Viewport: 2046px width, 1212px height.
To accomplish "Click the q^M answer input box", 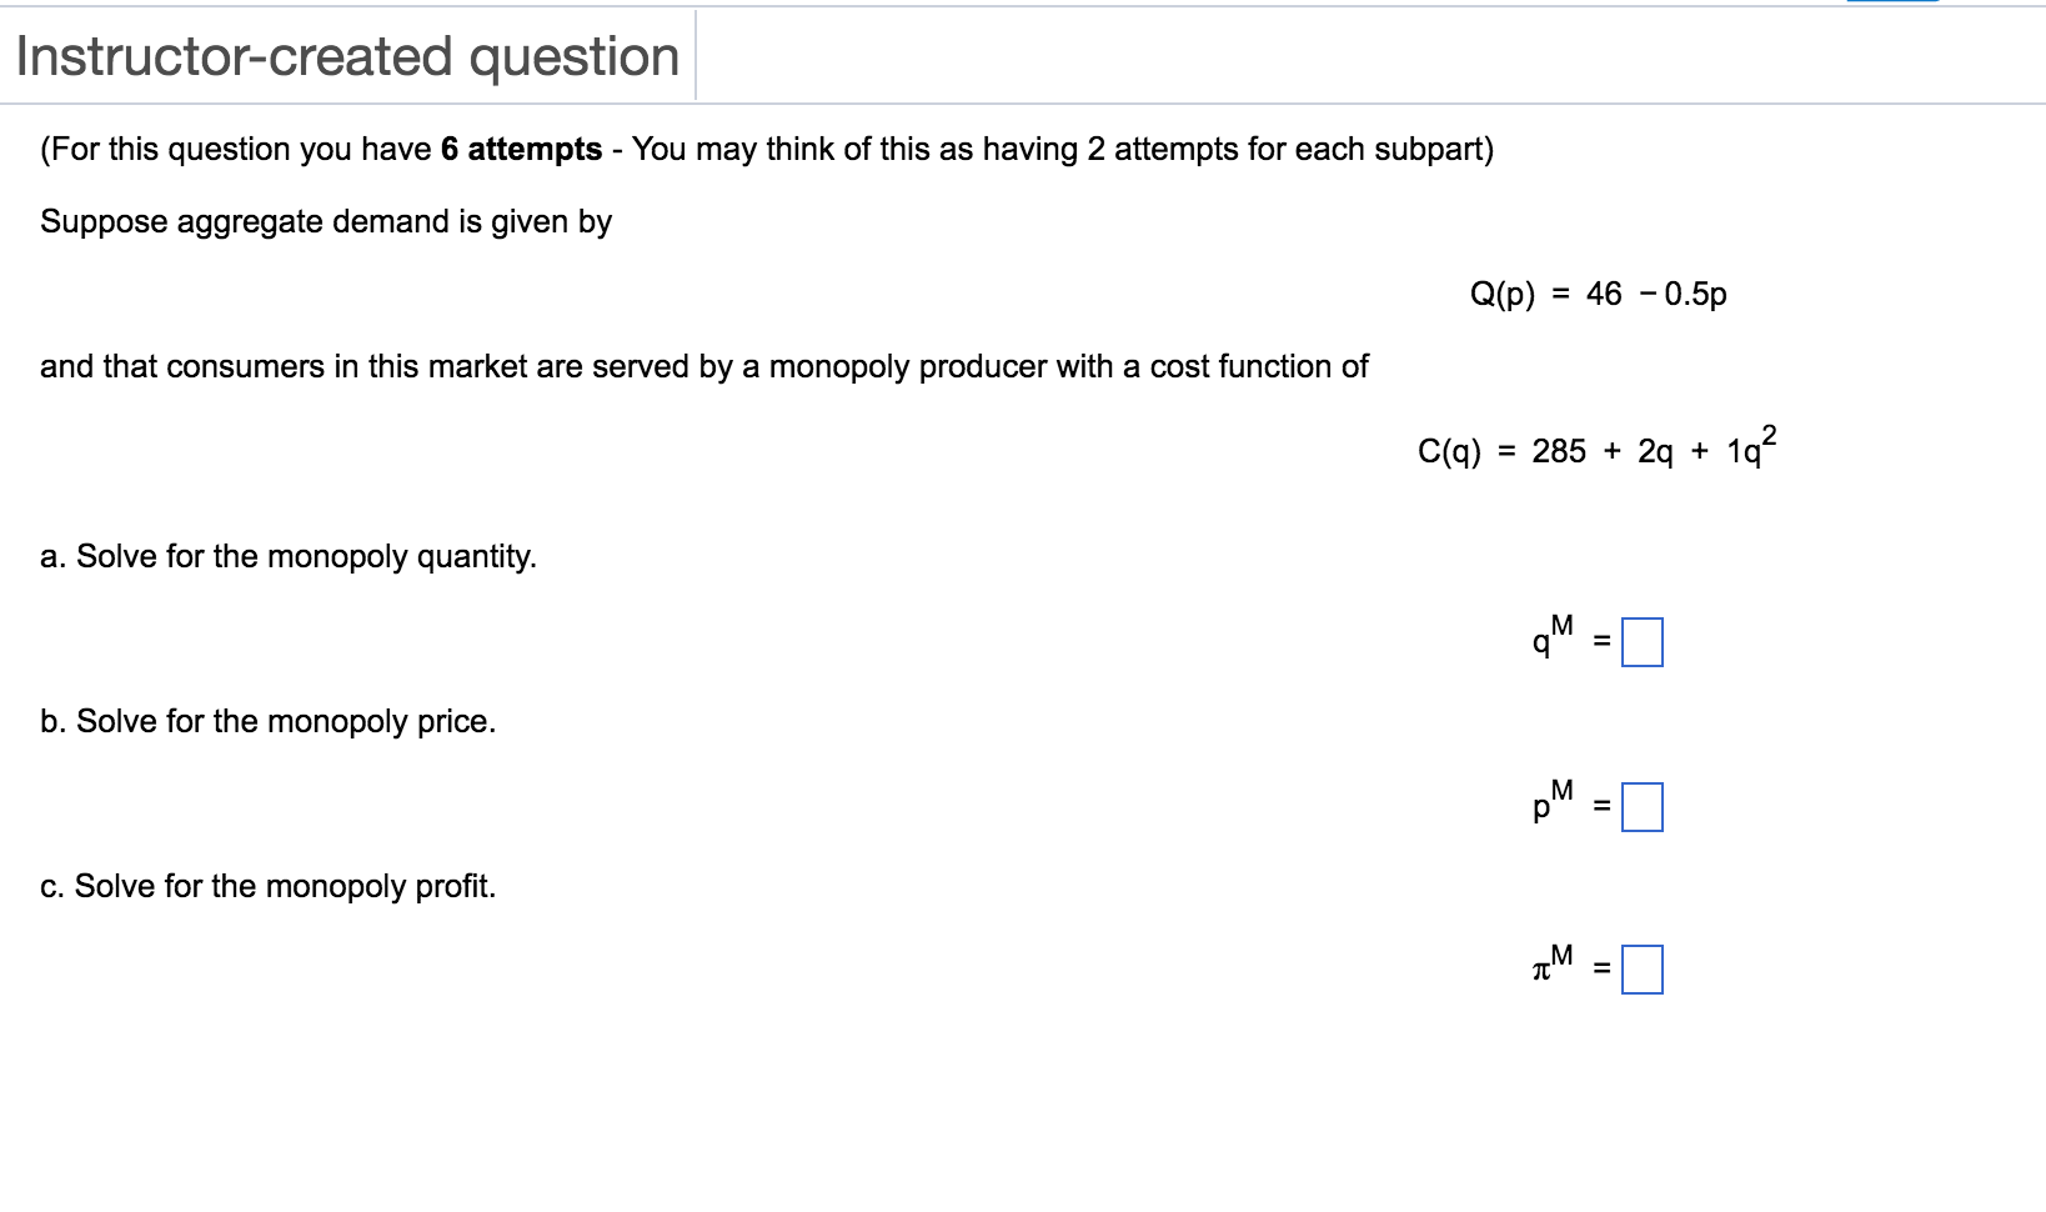I will pyautogui.click(x=1643, y=641).
